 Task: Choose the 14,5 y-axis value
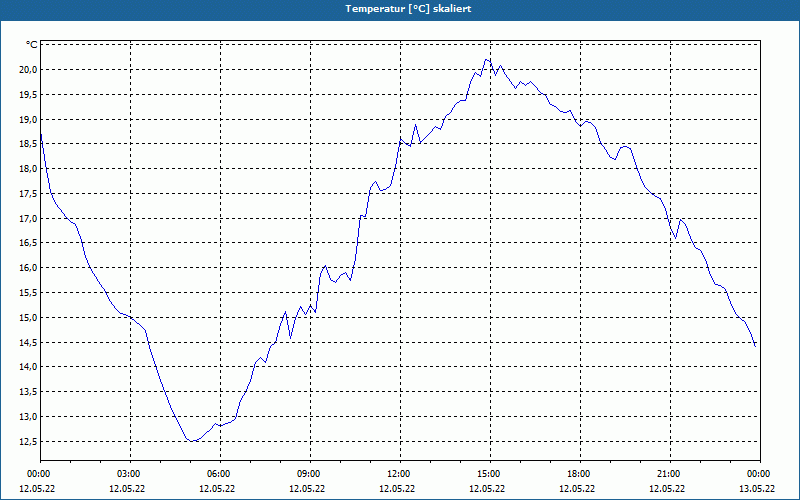click(x=28, y=342)
